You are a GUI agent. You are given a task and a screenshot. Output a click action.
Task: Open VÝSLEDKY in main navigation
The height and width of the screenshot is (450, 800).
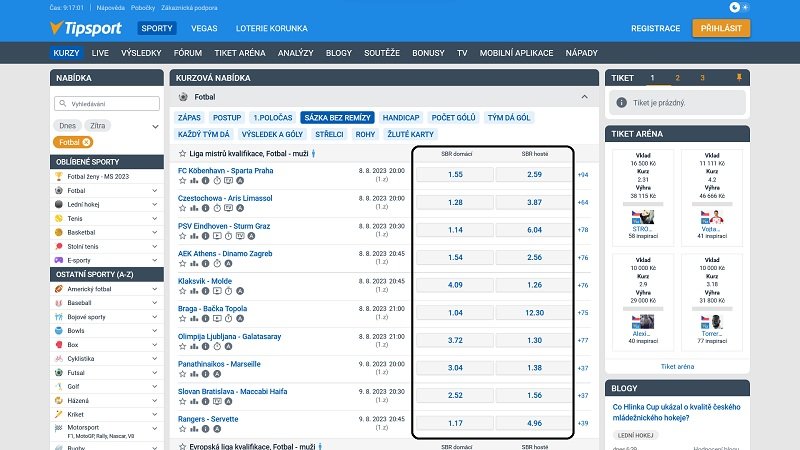141,53
